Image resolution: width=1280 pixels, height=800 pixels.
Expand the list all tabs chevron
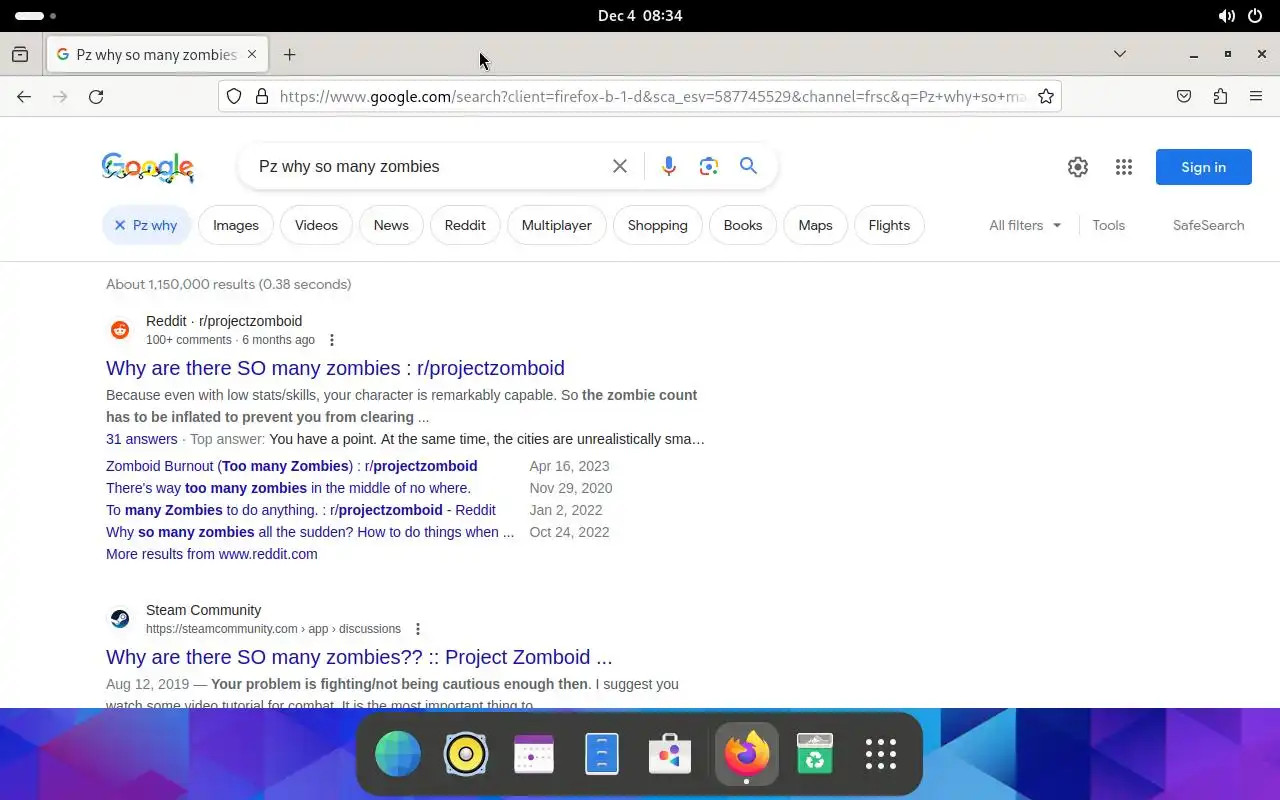tap(1120, 54)
